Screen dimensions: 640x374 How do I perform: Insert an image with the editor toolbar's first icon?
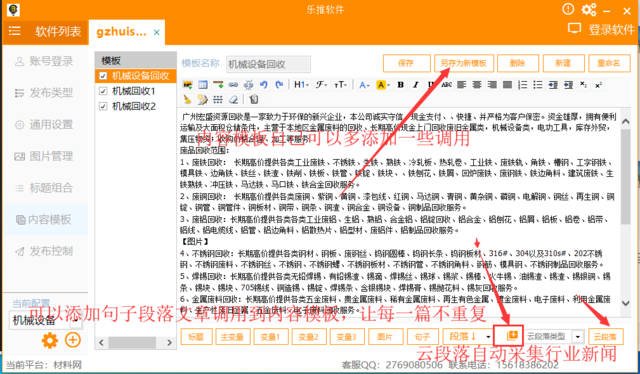187,85
